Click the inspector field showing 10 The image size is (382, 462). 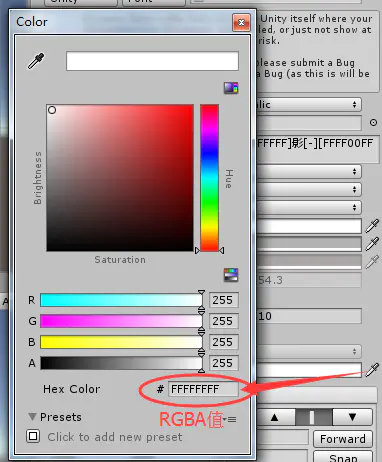(309, 316)
